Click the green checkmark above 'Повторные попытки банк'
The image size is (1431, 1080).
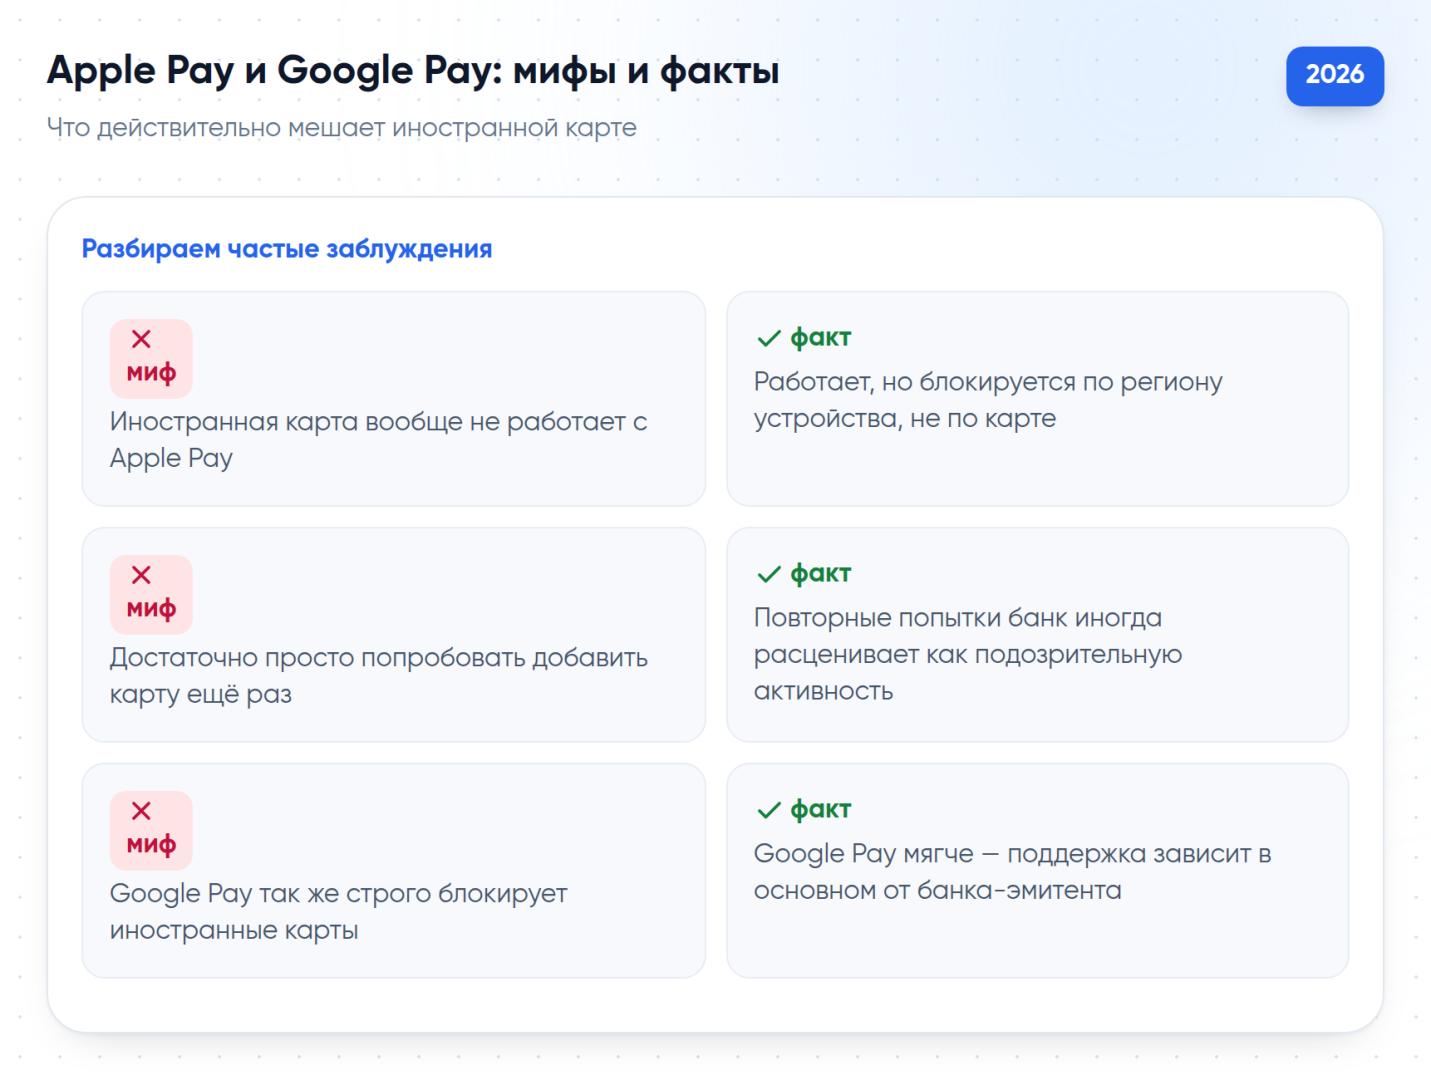(768, 574)
